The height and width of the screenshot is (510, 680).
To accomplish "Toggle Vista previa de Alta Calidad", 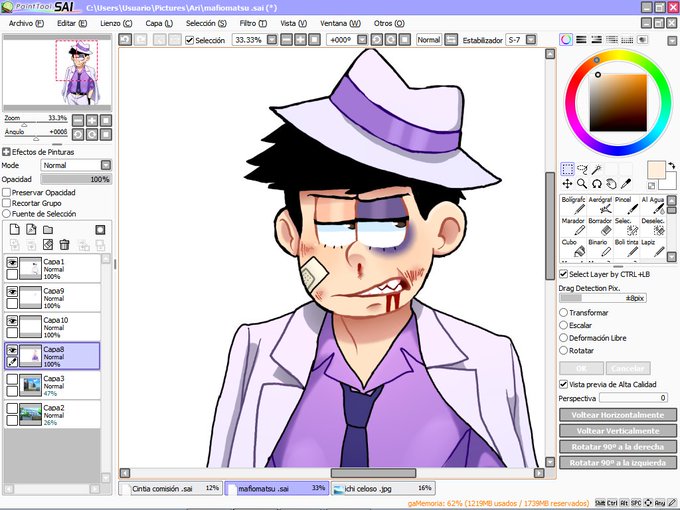I will click(x=563, y=384).
